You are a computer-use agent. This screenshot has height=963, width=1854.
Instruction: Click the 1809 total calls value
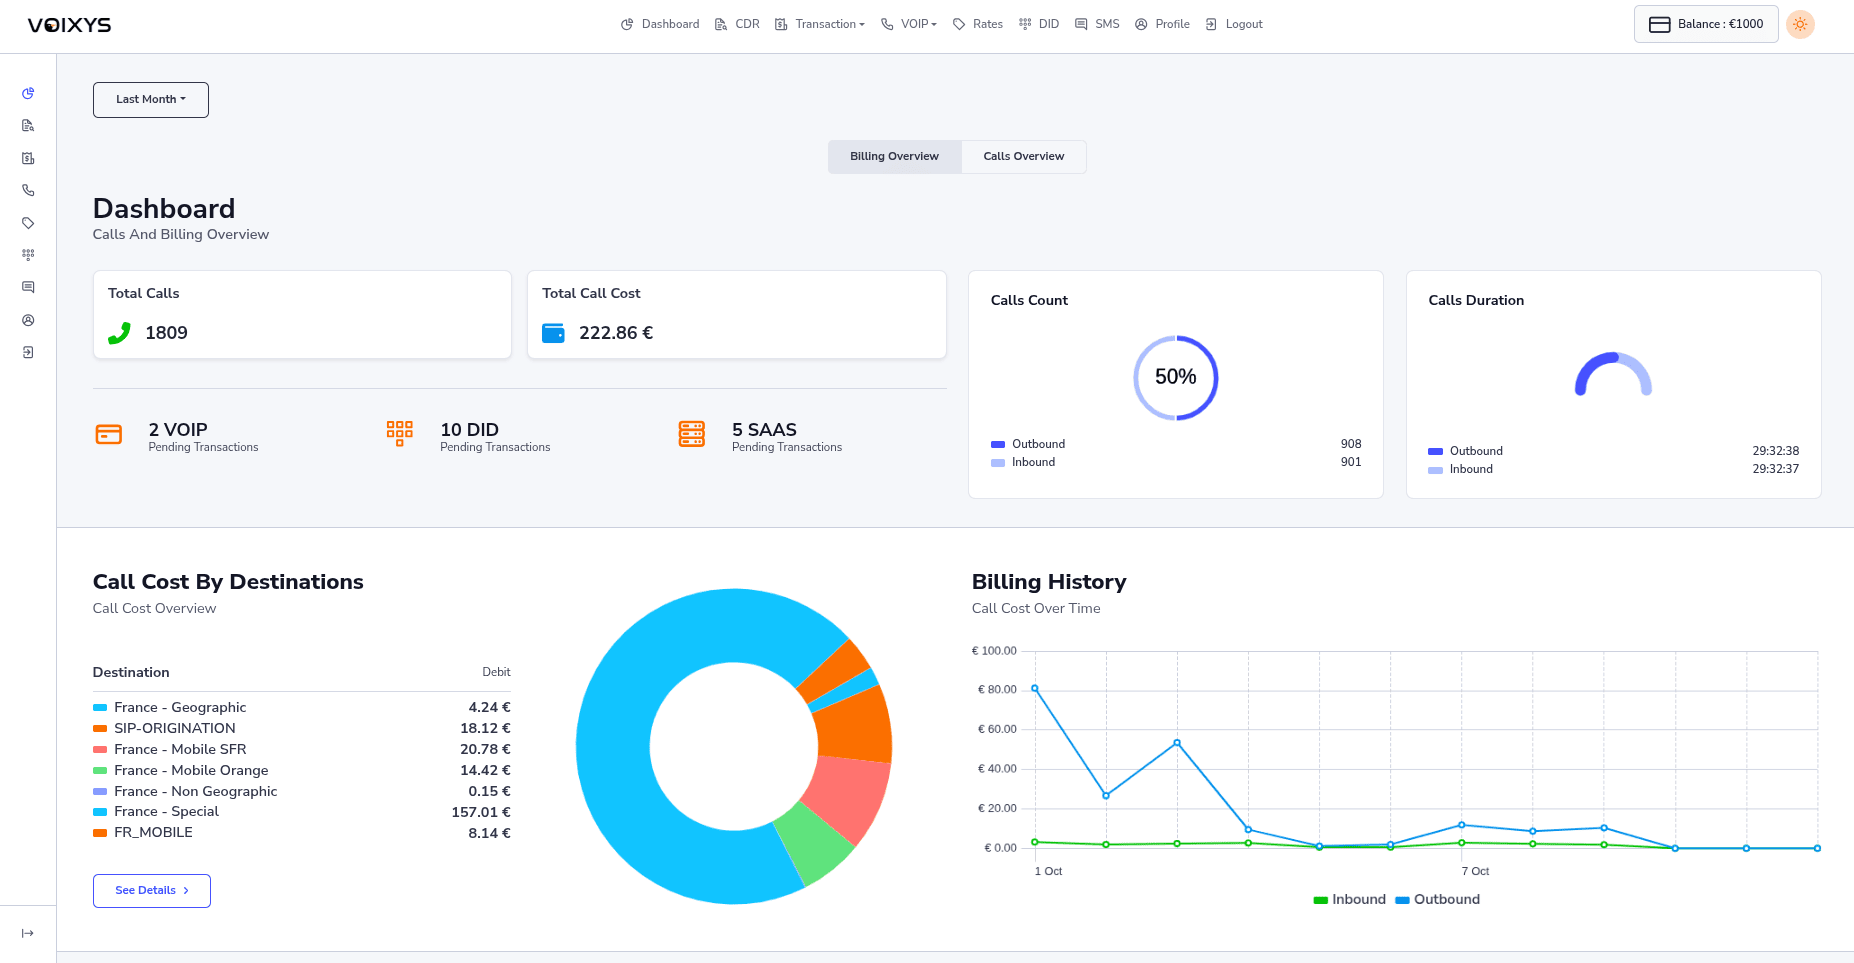166,333
